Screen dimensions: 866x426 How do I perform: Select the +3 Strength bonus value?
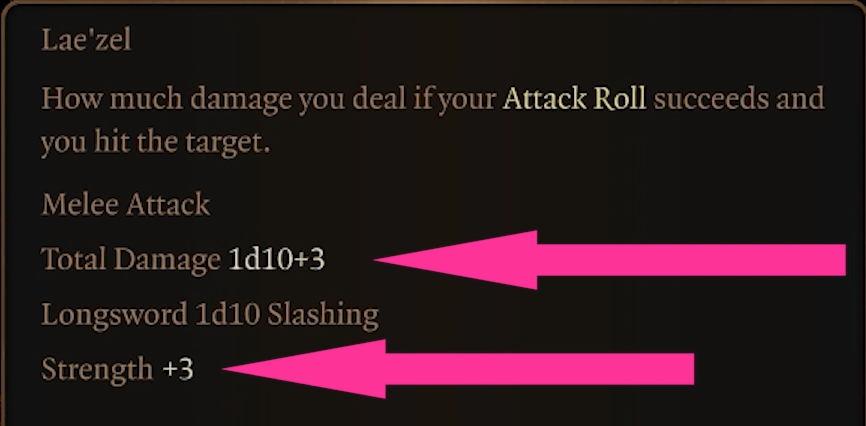(x=178, y=369)
